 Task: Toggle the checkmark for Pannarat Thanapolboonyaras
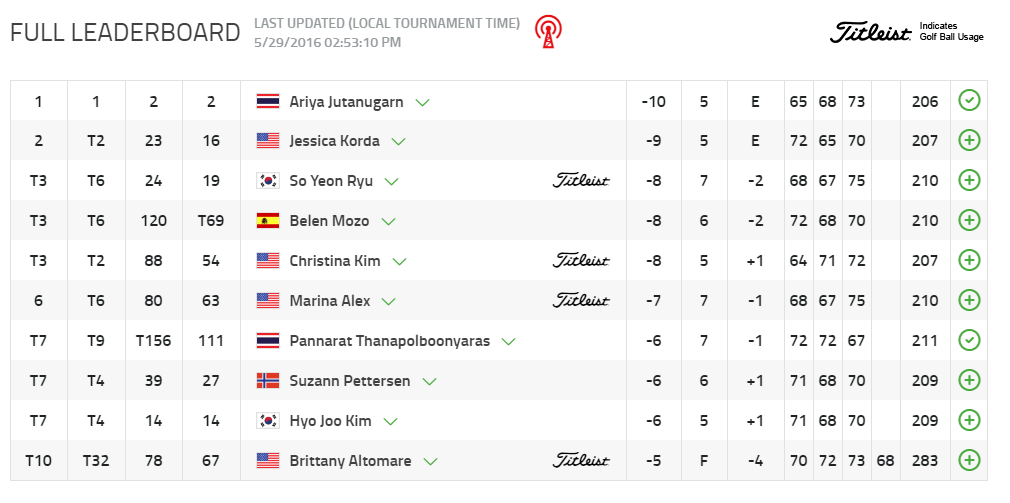pos(968,340)
